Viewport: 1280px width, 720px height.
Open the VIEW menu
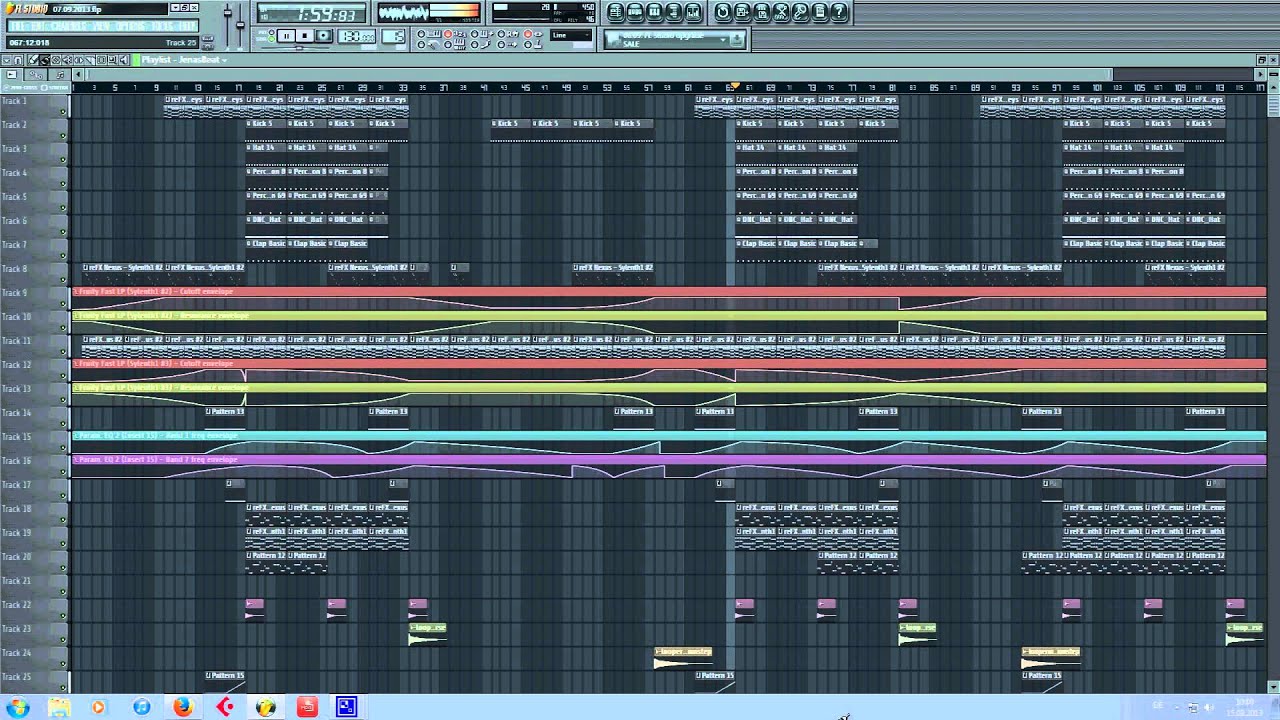[103, 26]
